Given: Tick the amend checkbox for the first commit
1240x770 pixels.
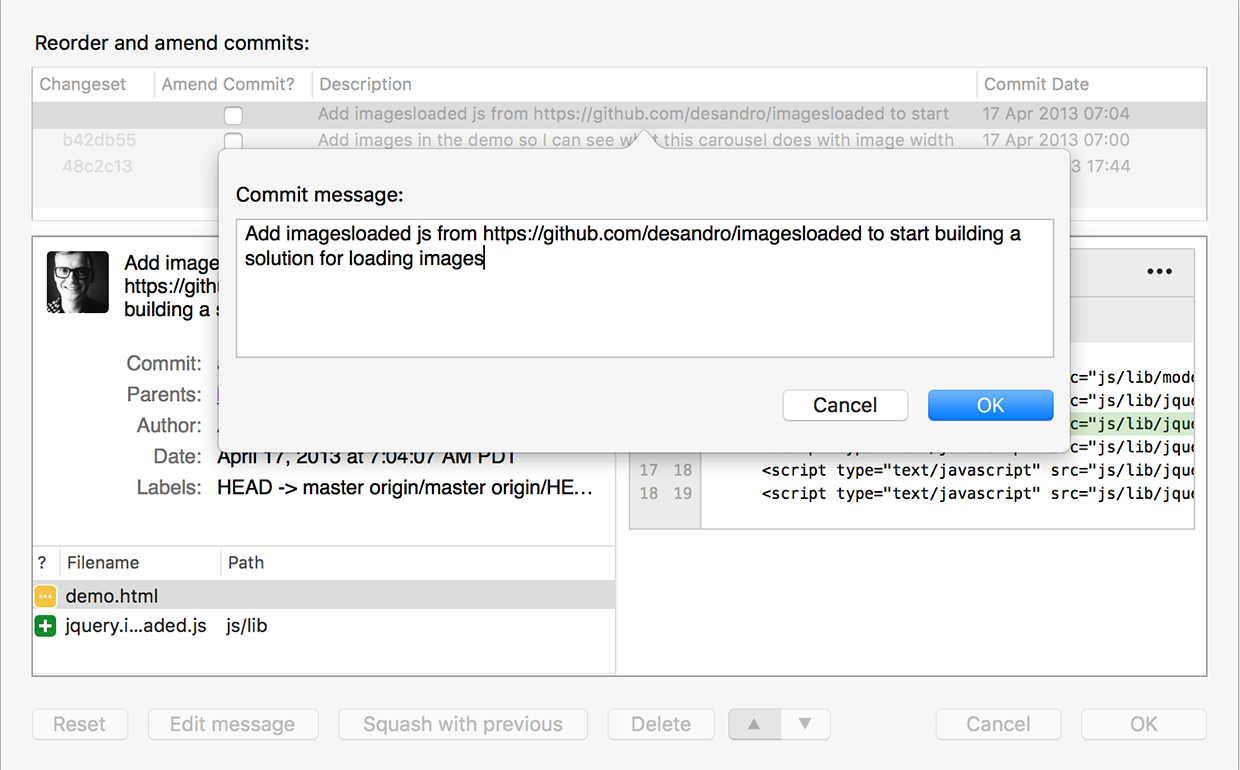Looking at the screenshot, I should 233,115.
